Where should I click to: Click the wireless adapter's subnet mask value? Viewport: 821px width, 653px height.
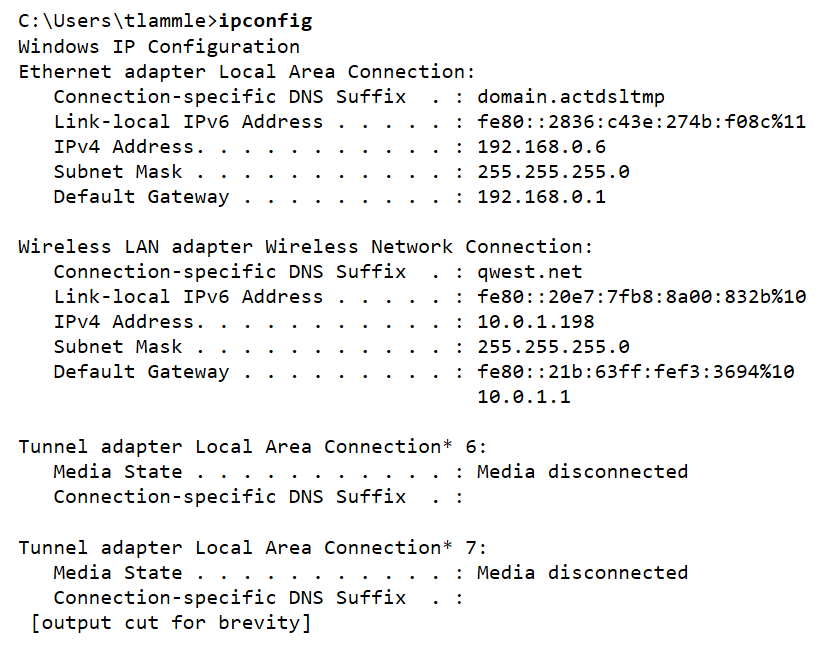(553, 347)
